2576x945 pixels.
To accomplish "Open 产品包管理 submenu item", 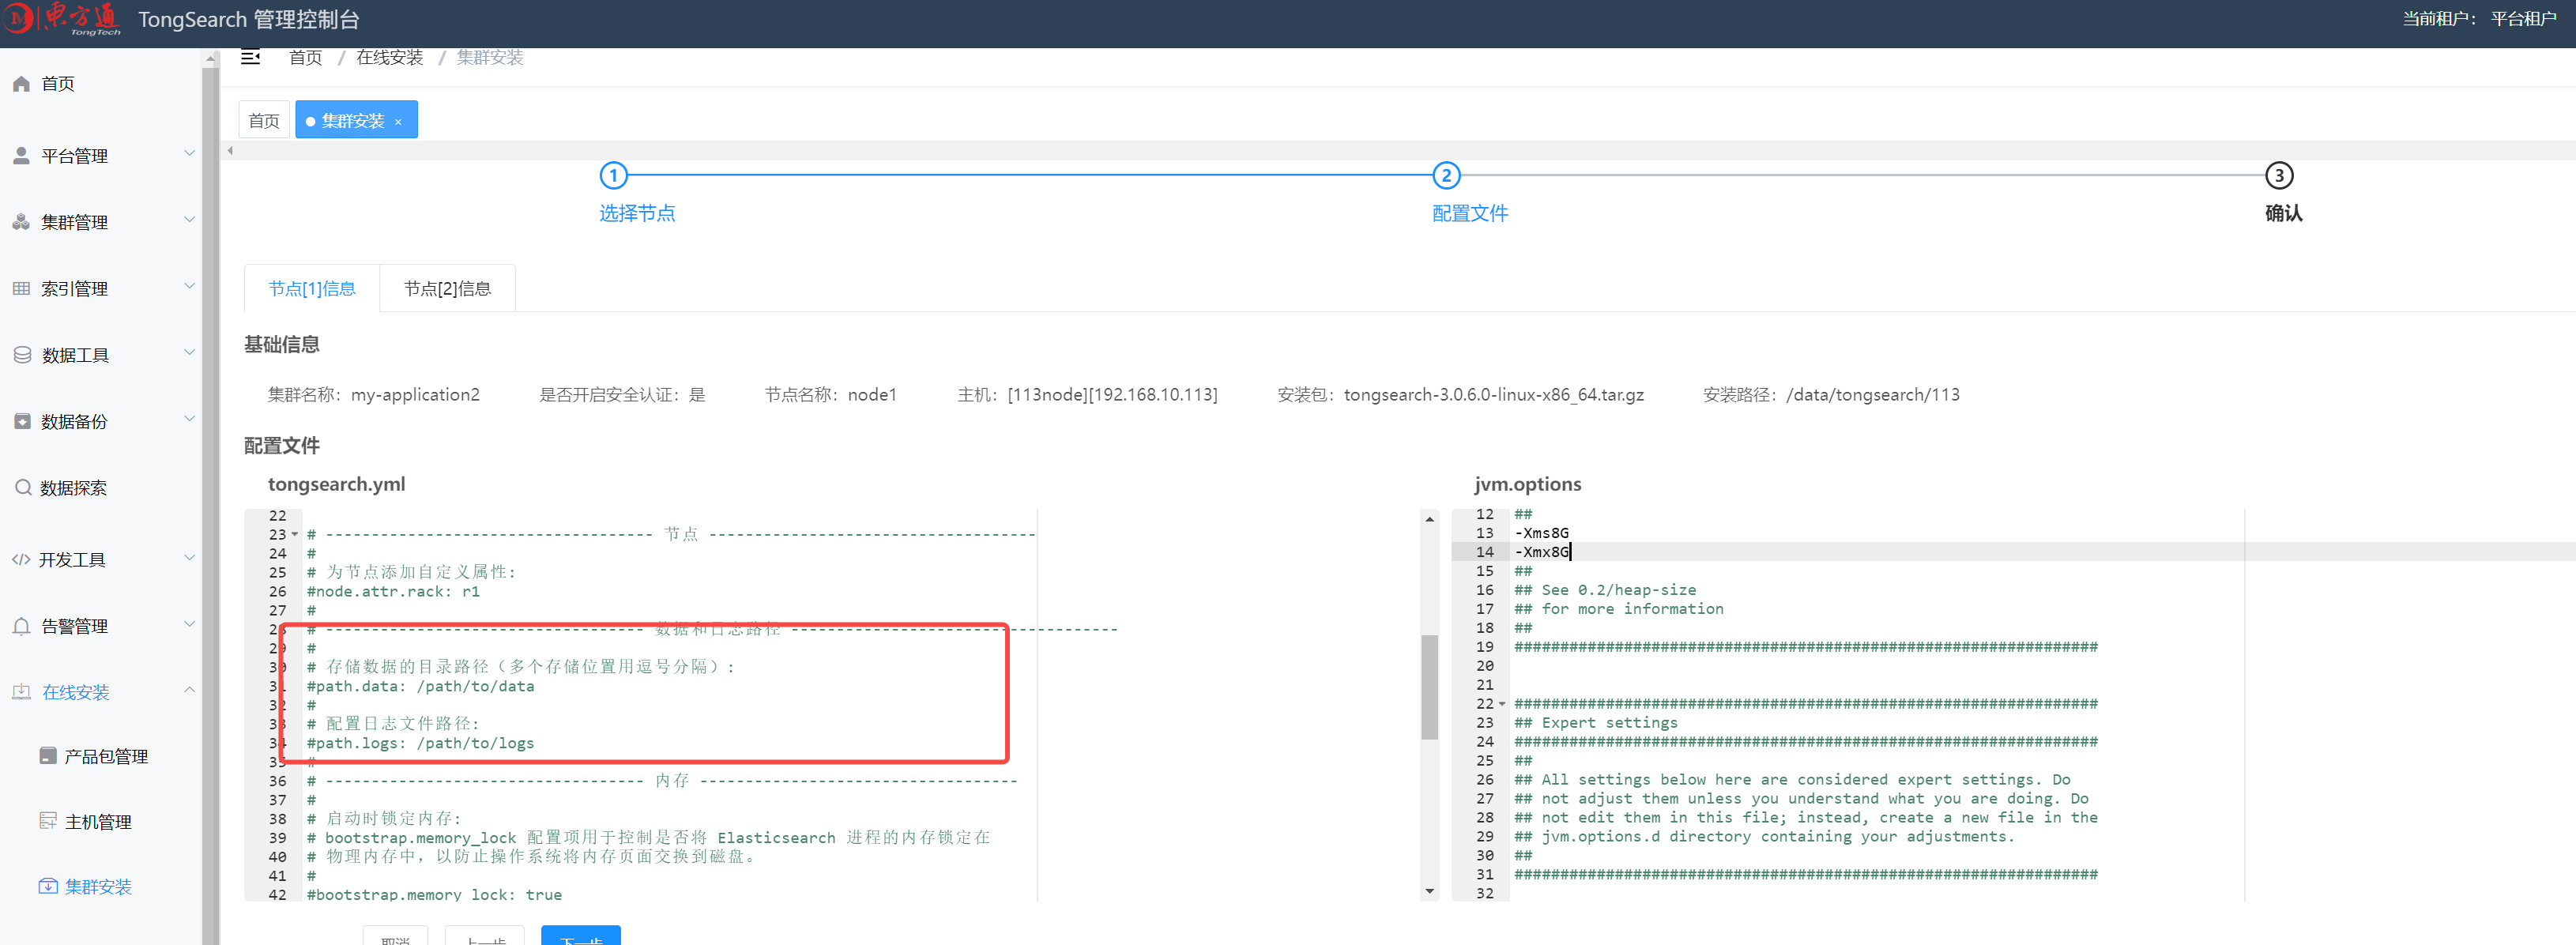I will pyautogui.click(x=106, y=757).
